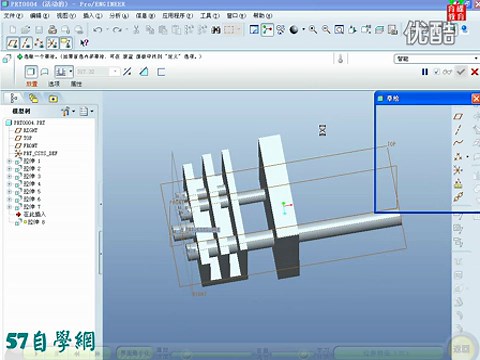Toggle datum planes display
This screenshot has width=480, height=360.
click(x=13, y=43)
